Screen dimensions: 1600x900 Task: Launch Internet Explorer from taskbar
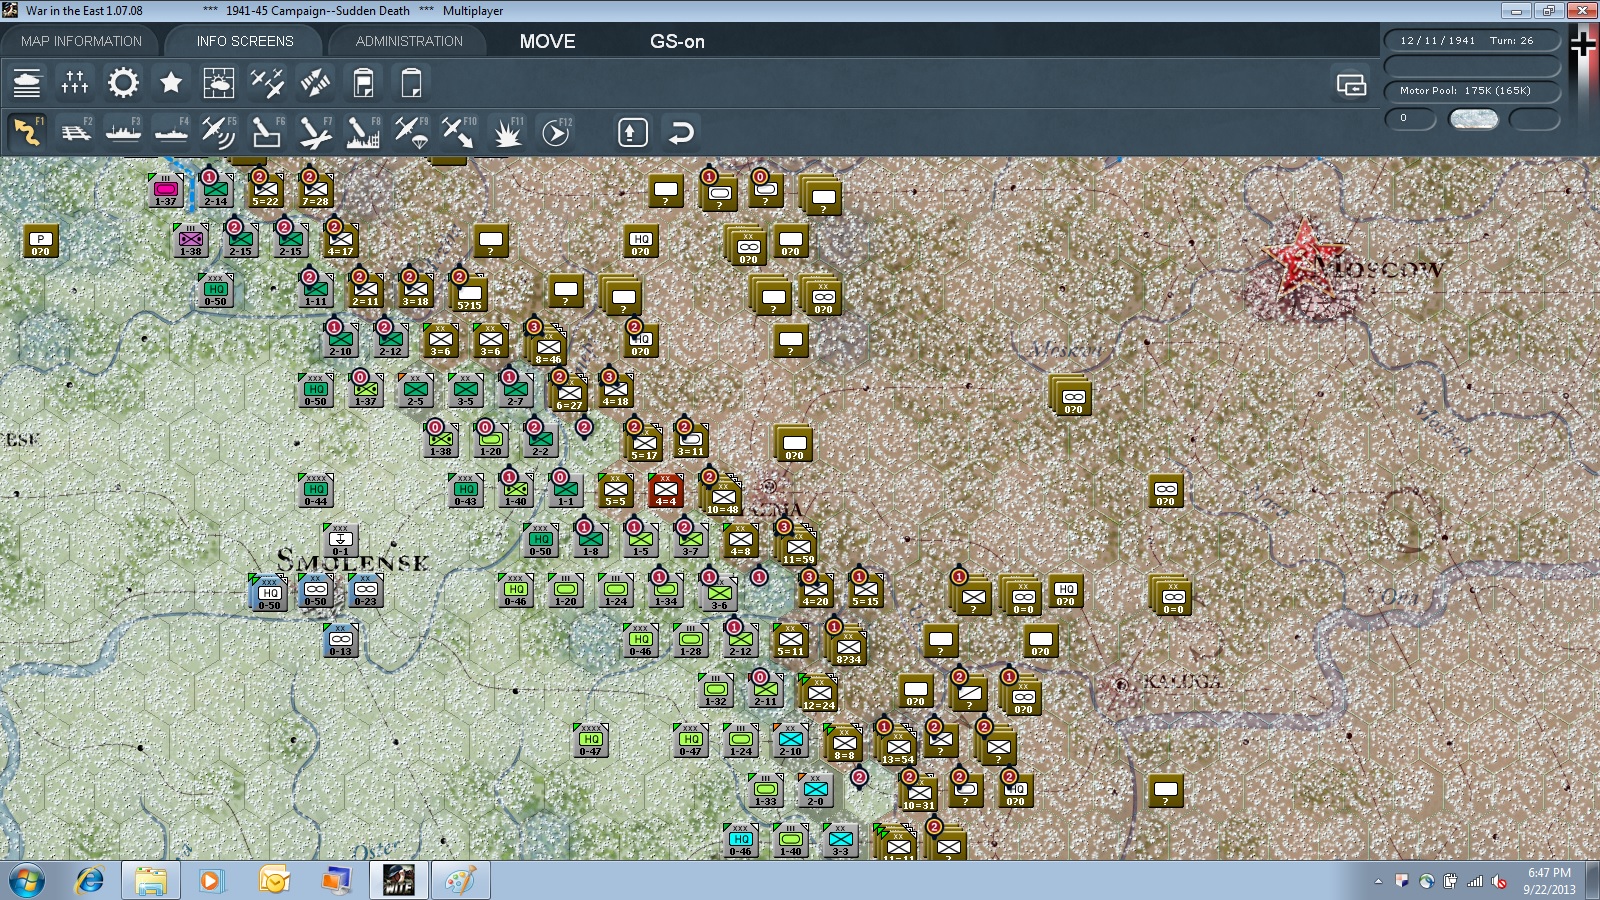pyautogui.click(x=90, y=881)
